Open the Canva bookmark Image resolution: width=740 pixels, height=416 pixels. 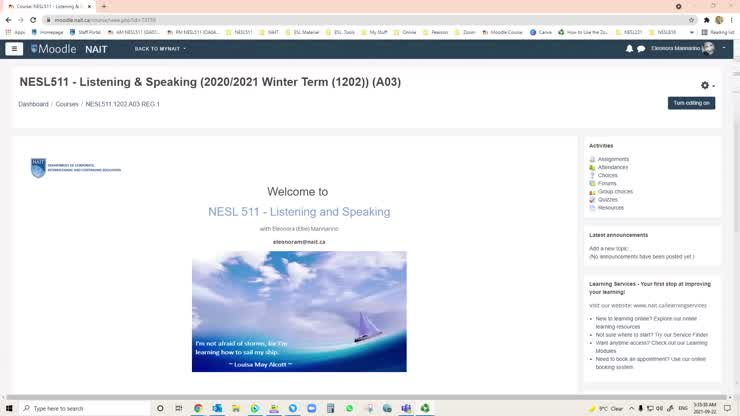[x=541, y=32]
